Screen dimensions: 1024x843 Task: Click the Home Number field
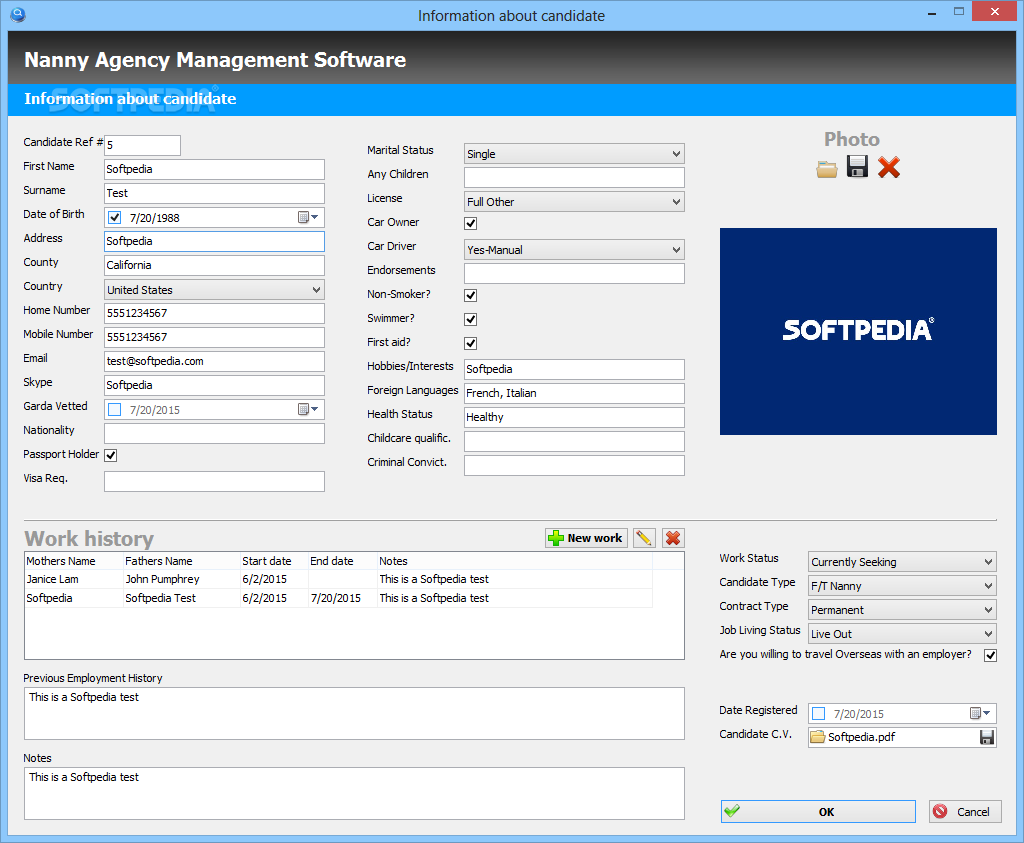tap(214, 313)
